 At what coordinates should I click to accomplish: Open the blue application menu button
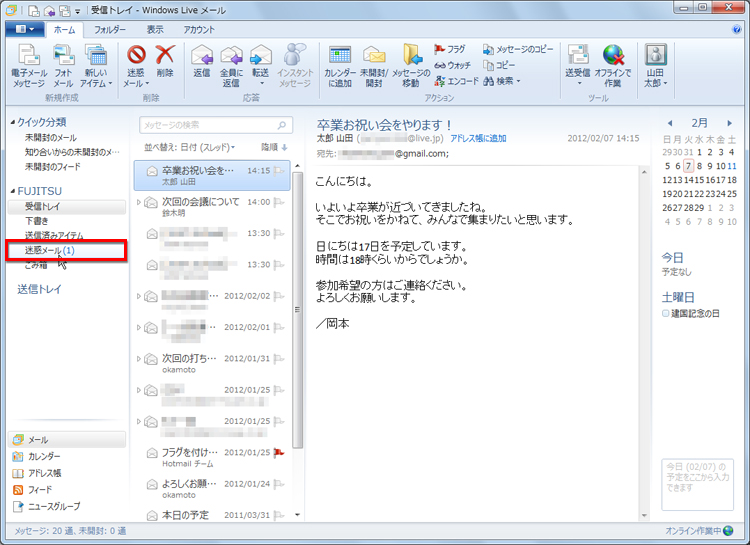pos(25,29)
